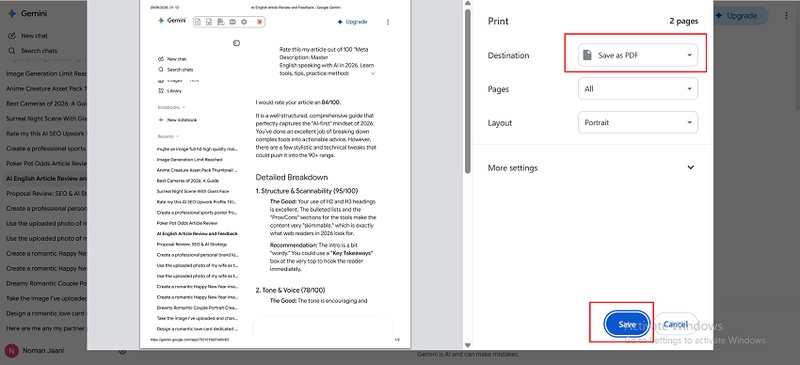Open the Destination dropdown showing Save as PDF

pos(637,55)
